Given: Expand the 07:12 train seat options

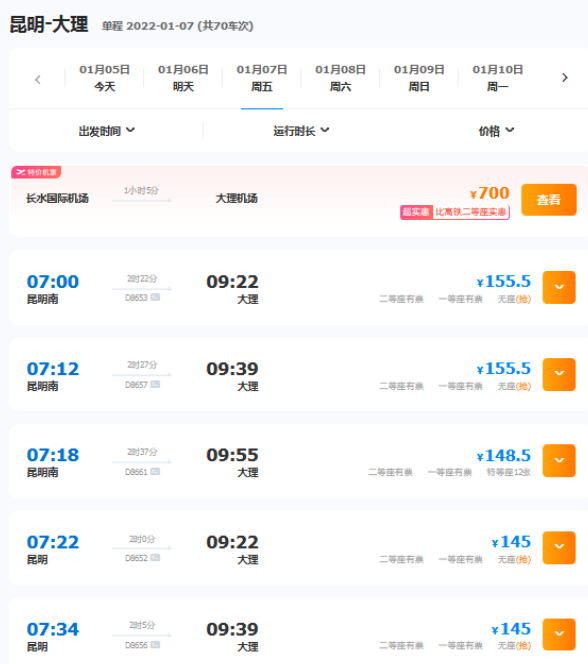Looking at the screenshot, I should [559, 374].
